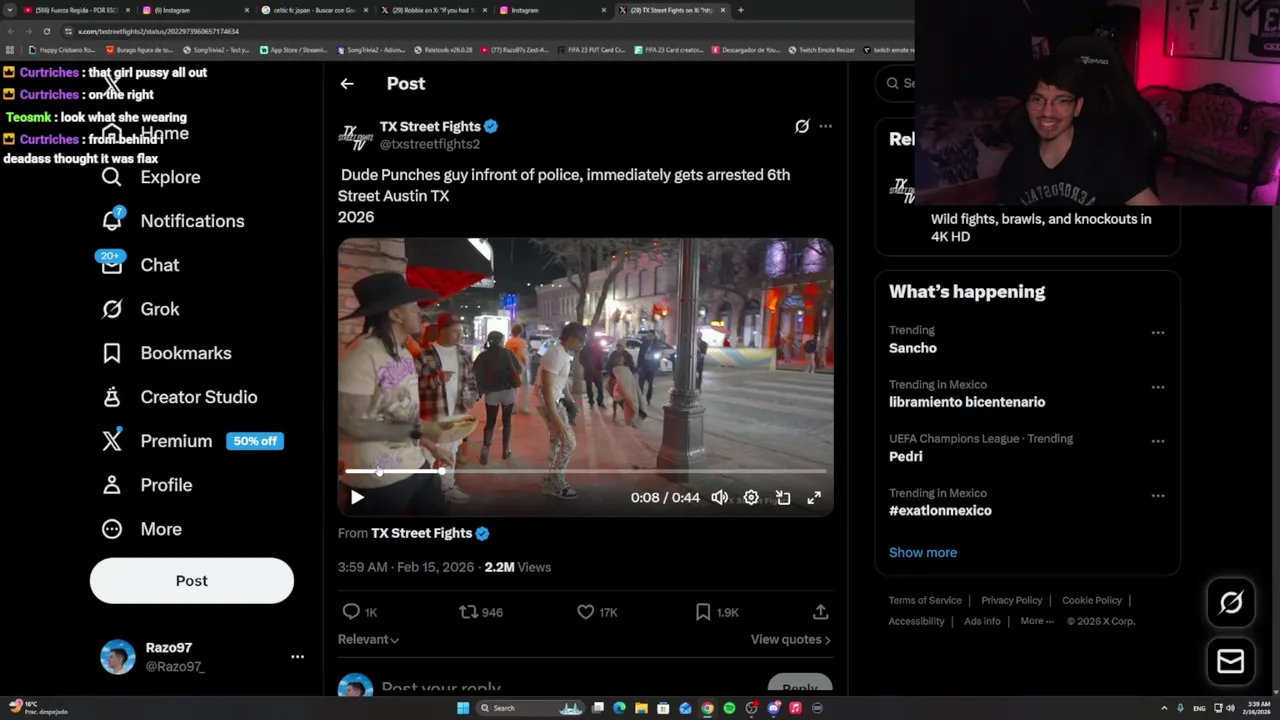Expand the footer More menu

coord(1037,621)
